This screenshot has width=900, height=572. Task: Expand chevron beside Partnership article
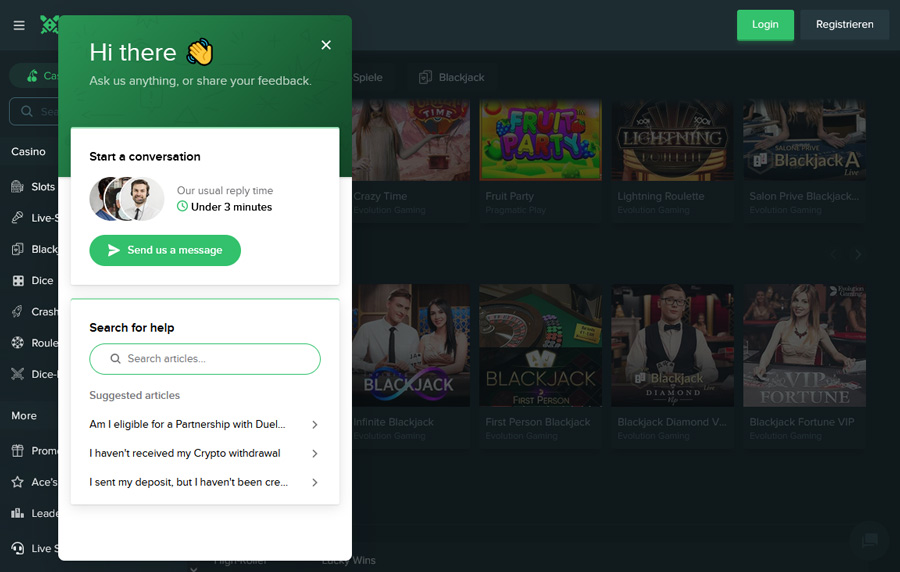[x=315, y=425]
